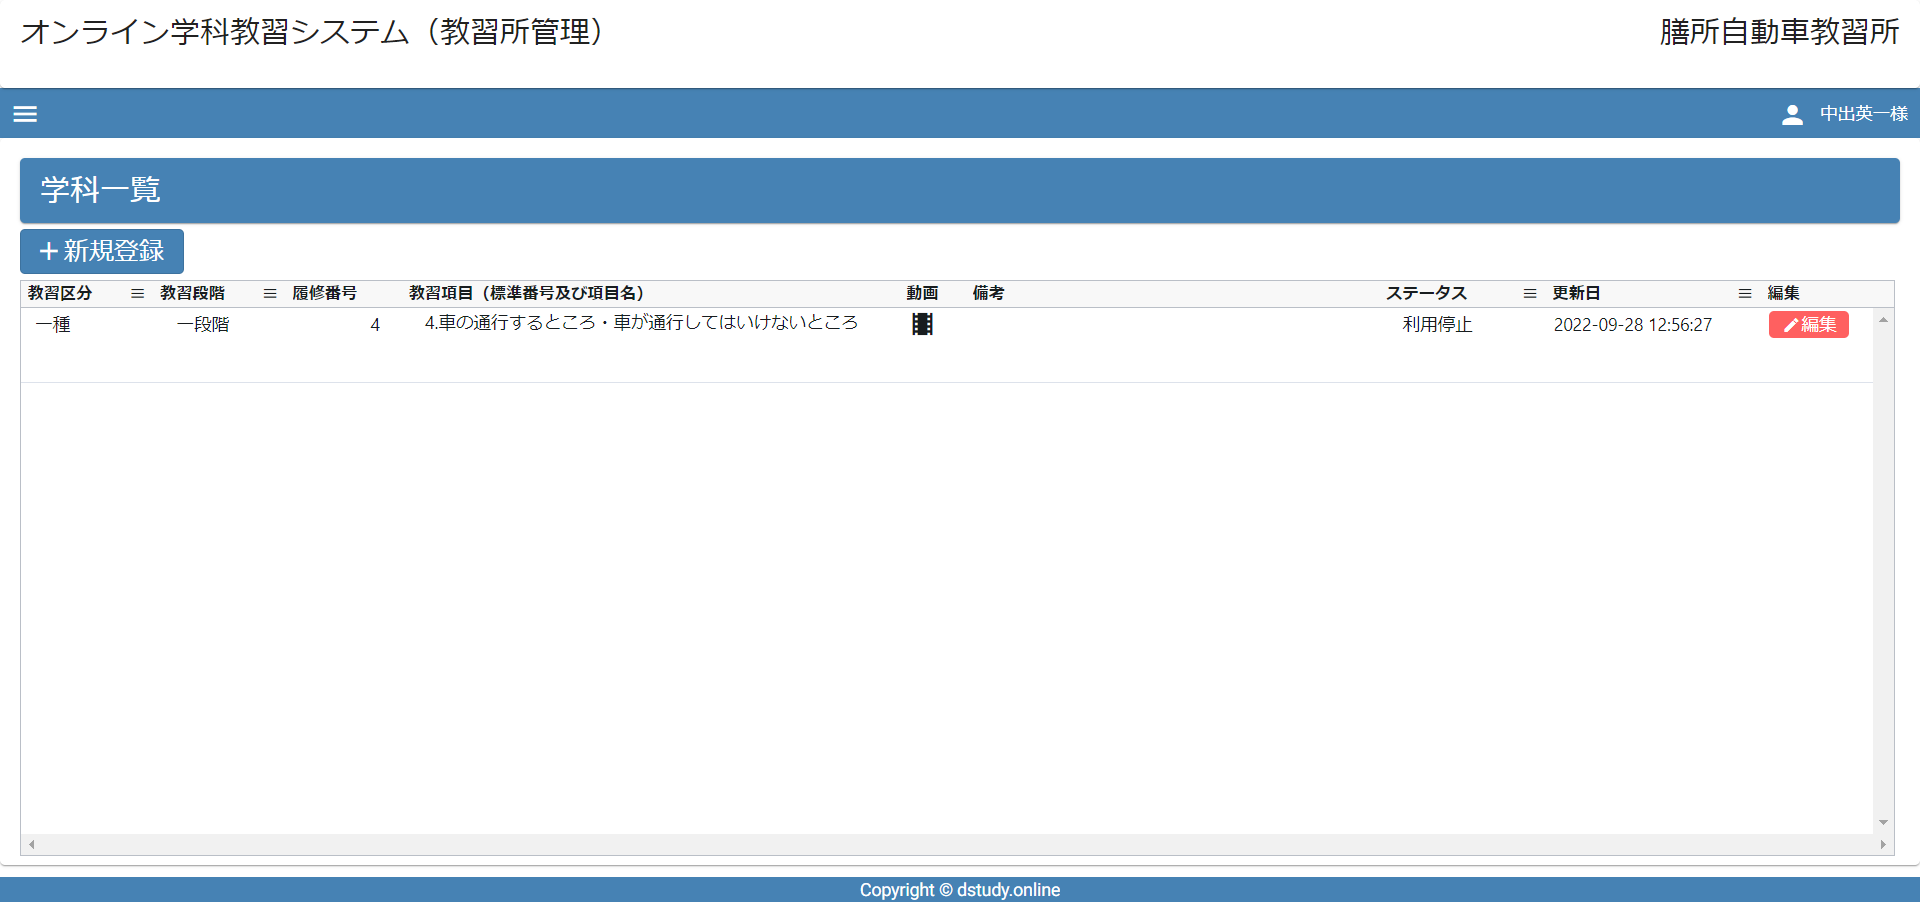The image size is (1920, 902).
Task: Click the horizontal scrollbar left arrow
Action: click(x=32, y=845)
